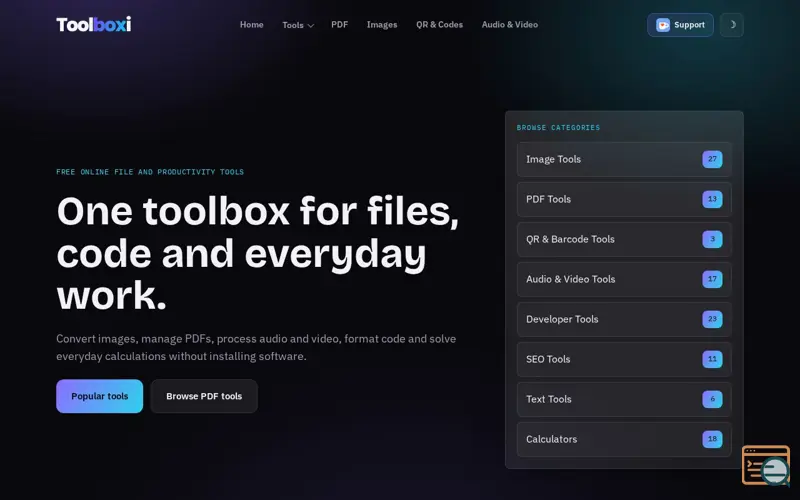Click the terminal window icon at bottom right
Screen dimensions: 800x500
[766, 465]
